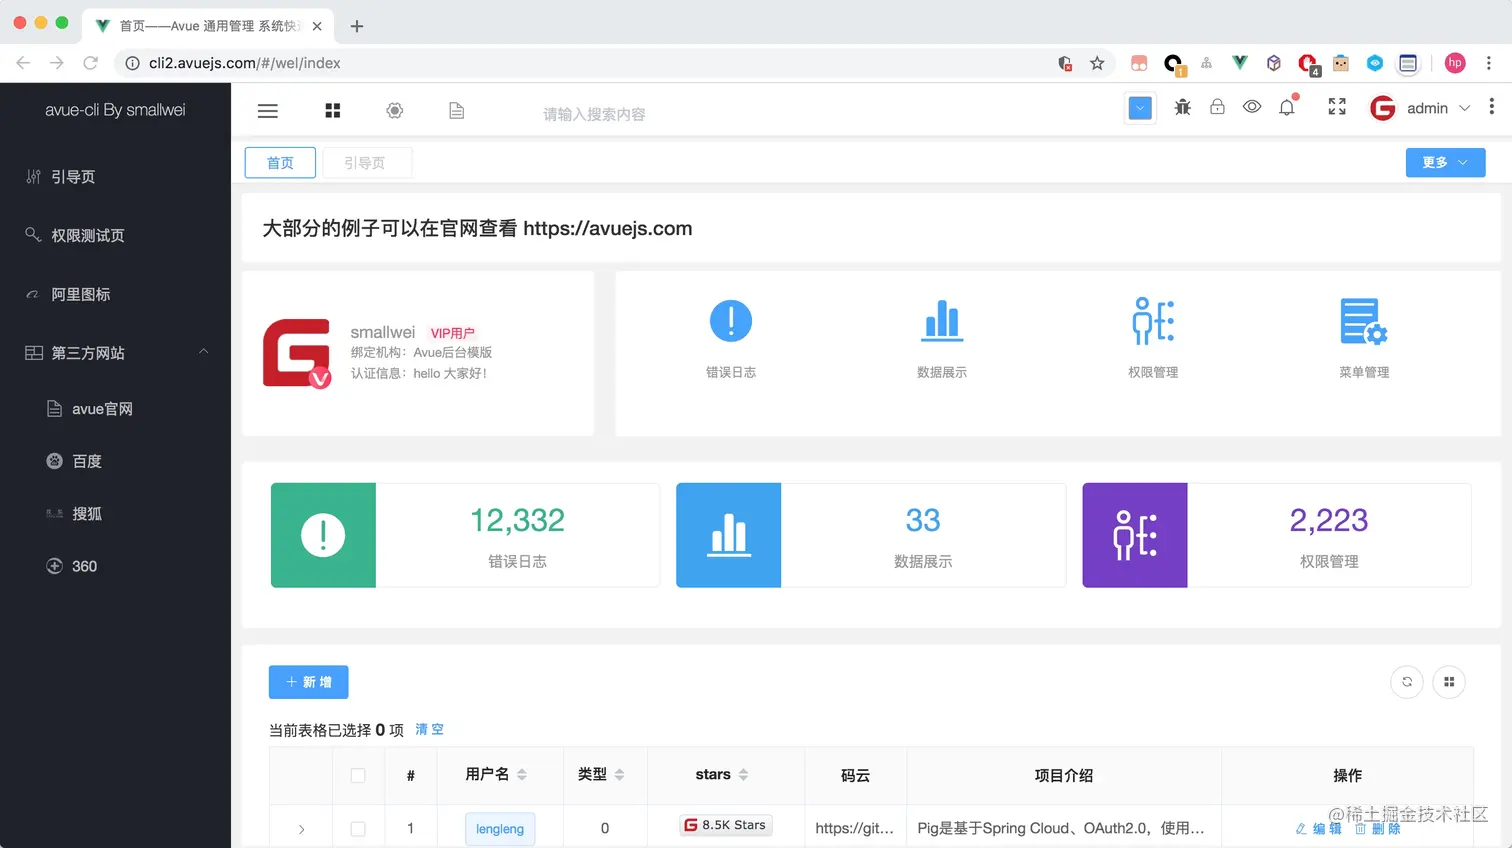Open the hp profile avatar in Chrome
Image resolution: width=1512 pixels, height=848 pixels.
[1455, 63]
